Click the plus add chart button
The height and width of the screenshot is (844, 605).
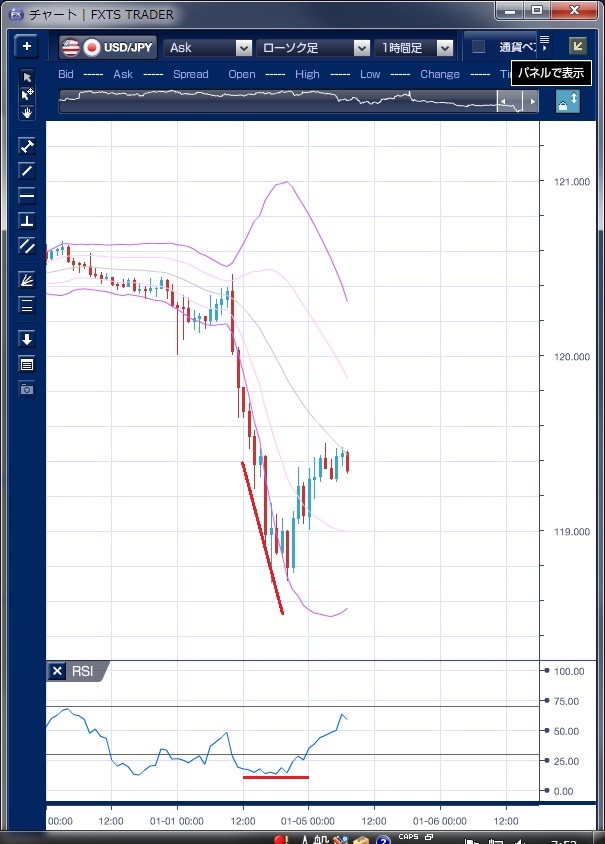point(27,47)
